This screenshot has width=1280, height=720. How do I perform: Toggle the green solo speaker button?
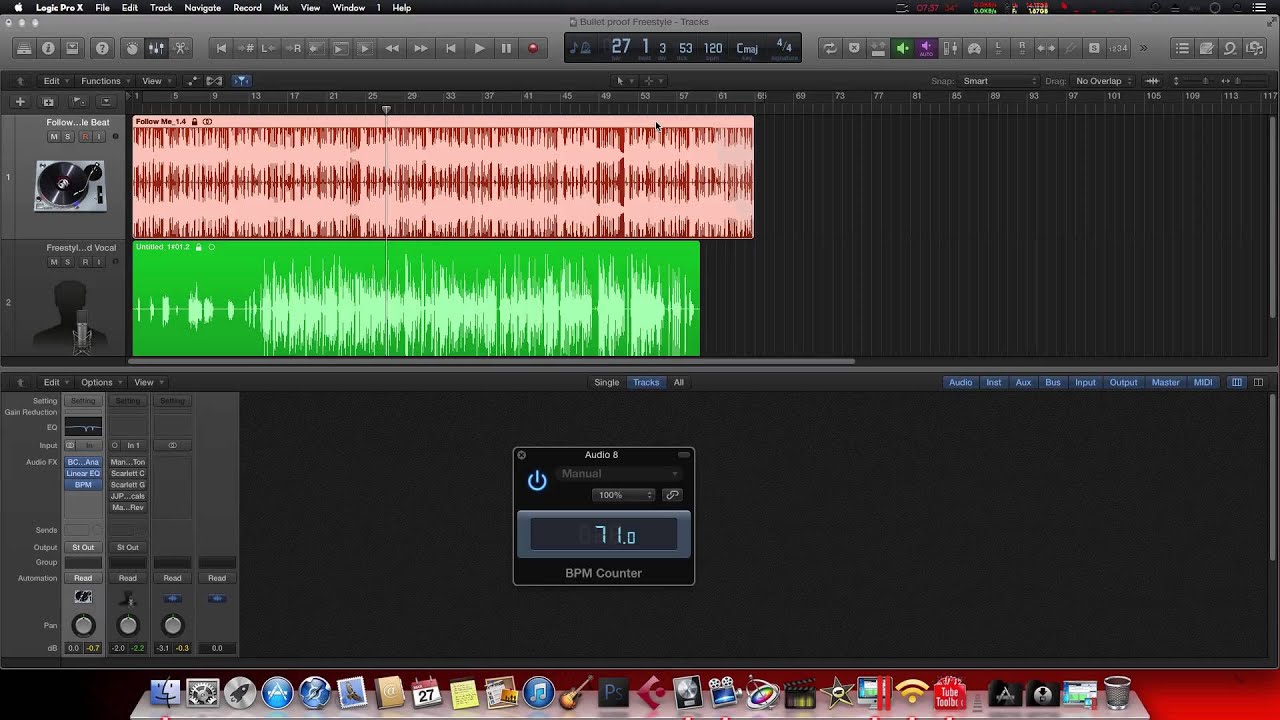click(902, 48)
